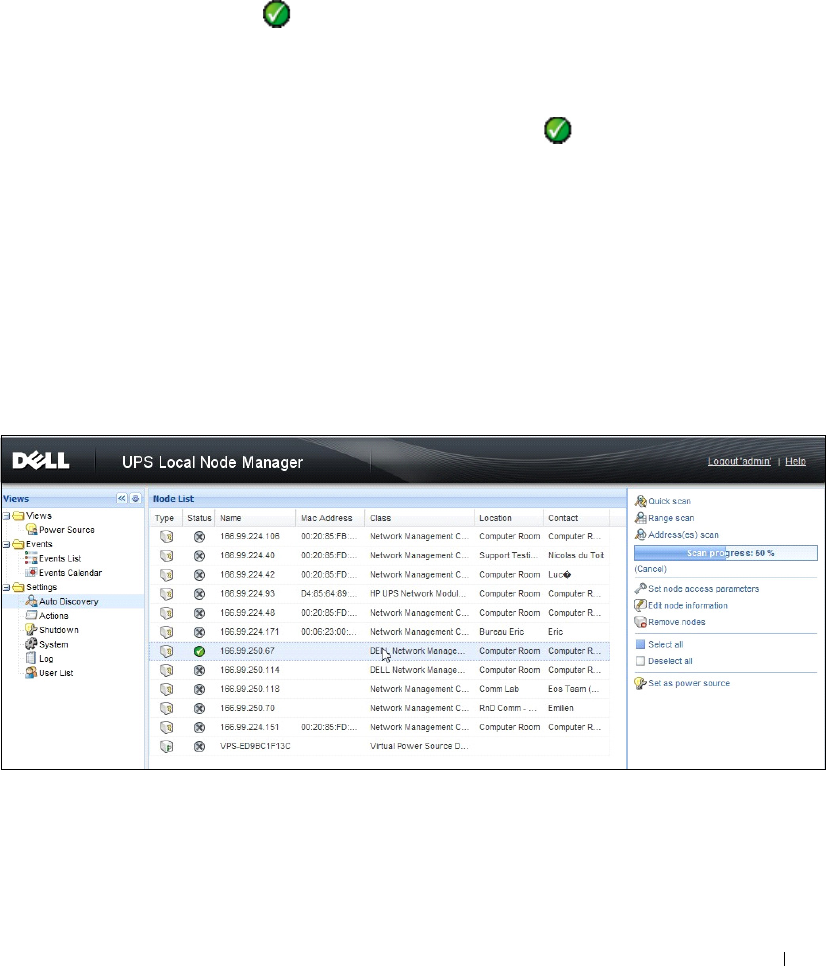The height and width of the screenshot is (966, 826).
Task: Click type icon of VPS-ED9BC1F13C row
Action: (x=166, y=747)
